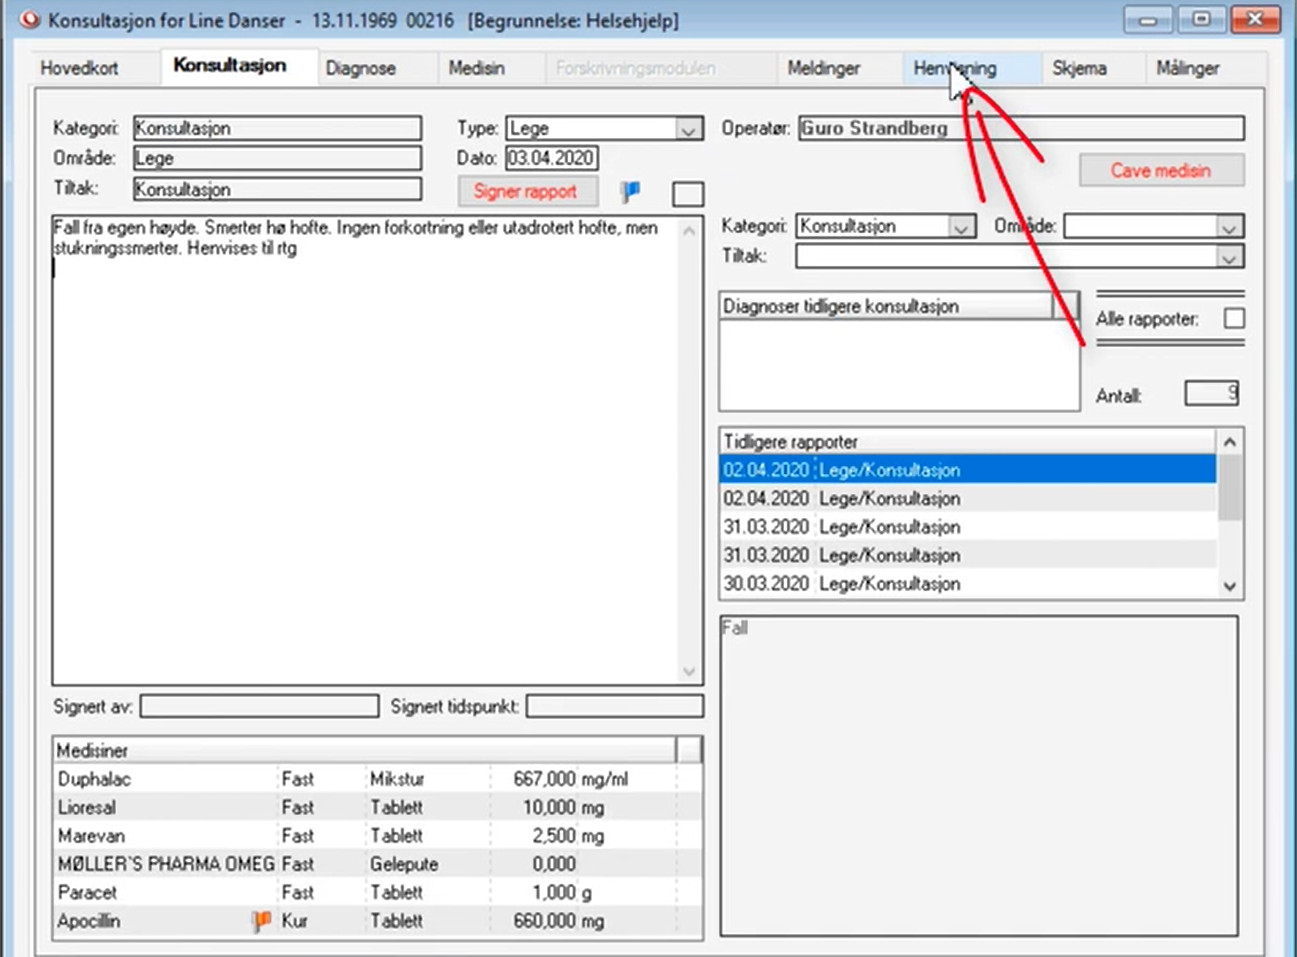Click the Operatør field showing Guro Strandberg
The width and height of the screenshot is (1297, 957).
coord(1021,128)
